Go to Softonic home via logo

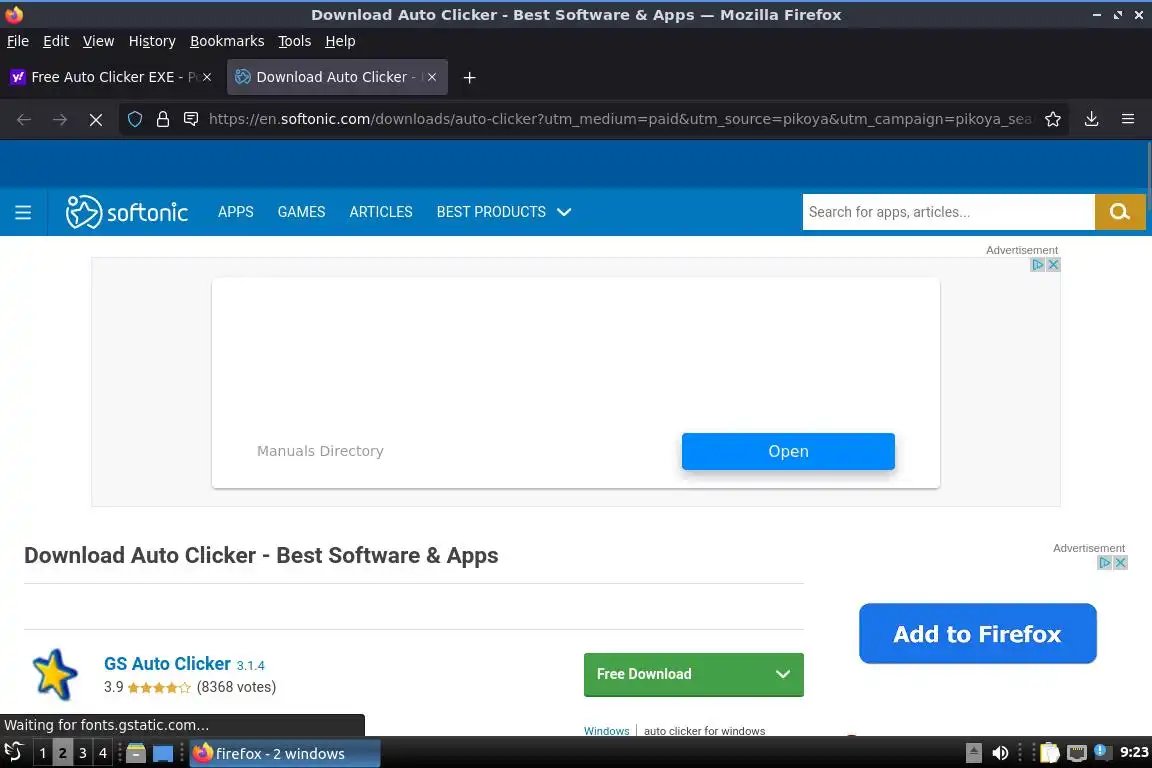click(x=126, y=212)
